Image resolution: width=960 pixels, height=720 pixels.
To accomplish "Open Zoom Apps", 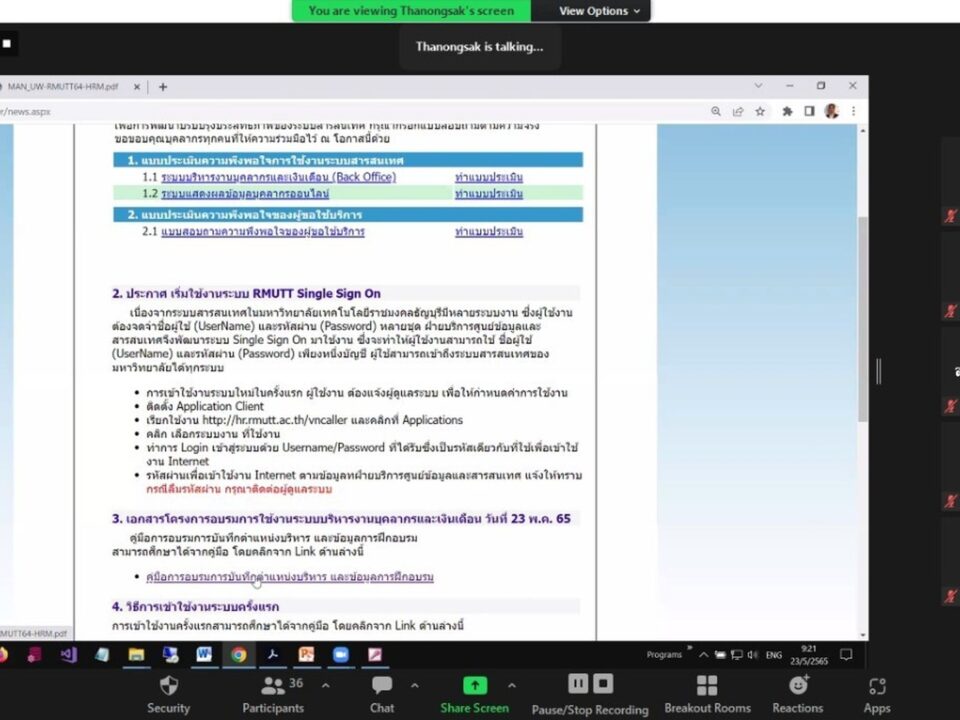I will coord(877,695).
